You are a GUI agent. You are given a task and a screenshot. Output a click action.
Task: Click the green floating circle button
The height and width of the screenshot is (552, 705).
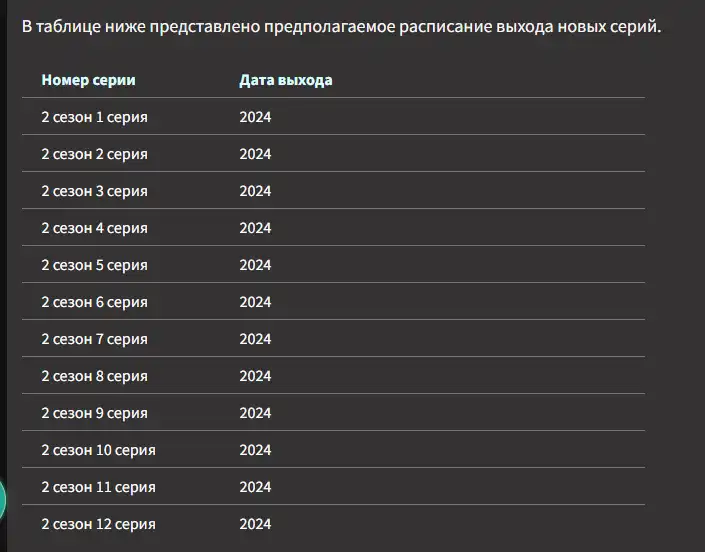coord(2,500)
